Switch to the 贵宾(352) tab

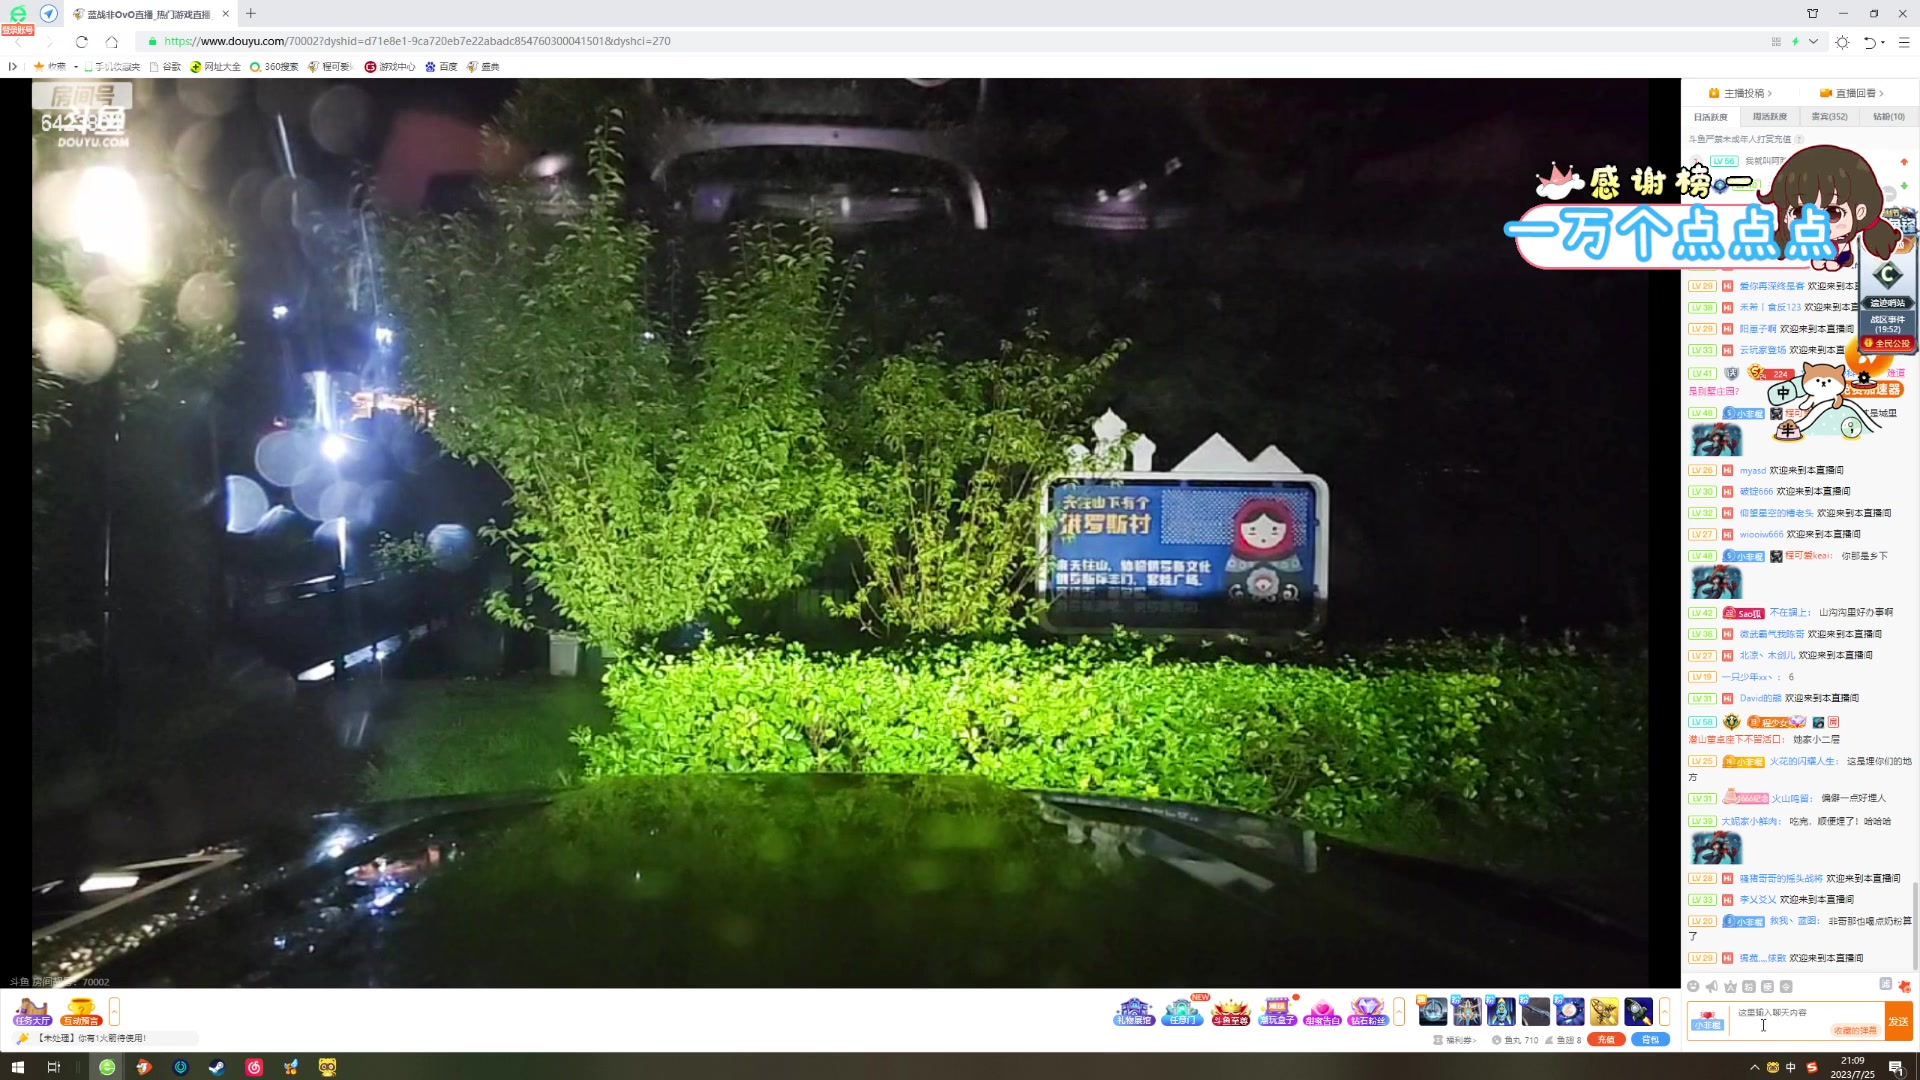coord(1829,117)
